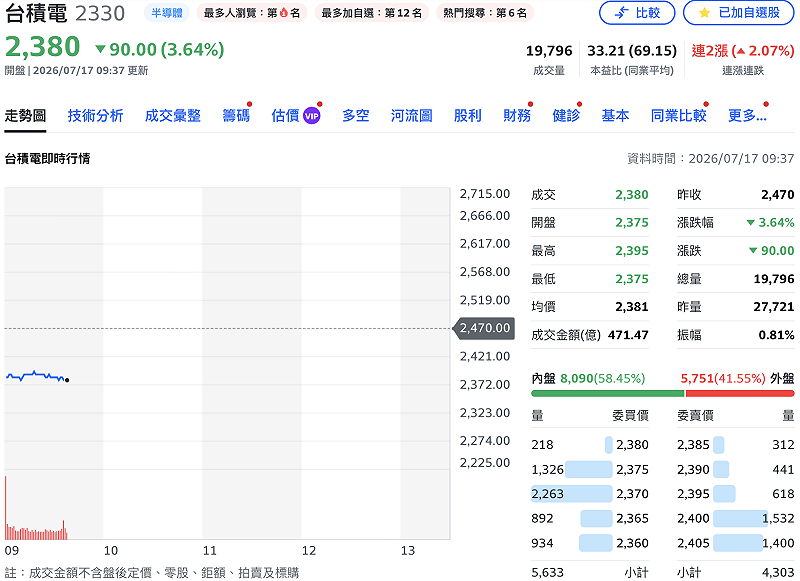Click the 昨收 value 2,470
800x581 pixels.
[778, 195]
